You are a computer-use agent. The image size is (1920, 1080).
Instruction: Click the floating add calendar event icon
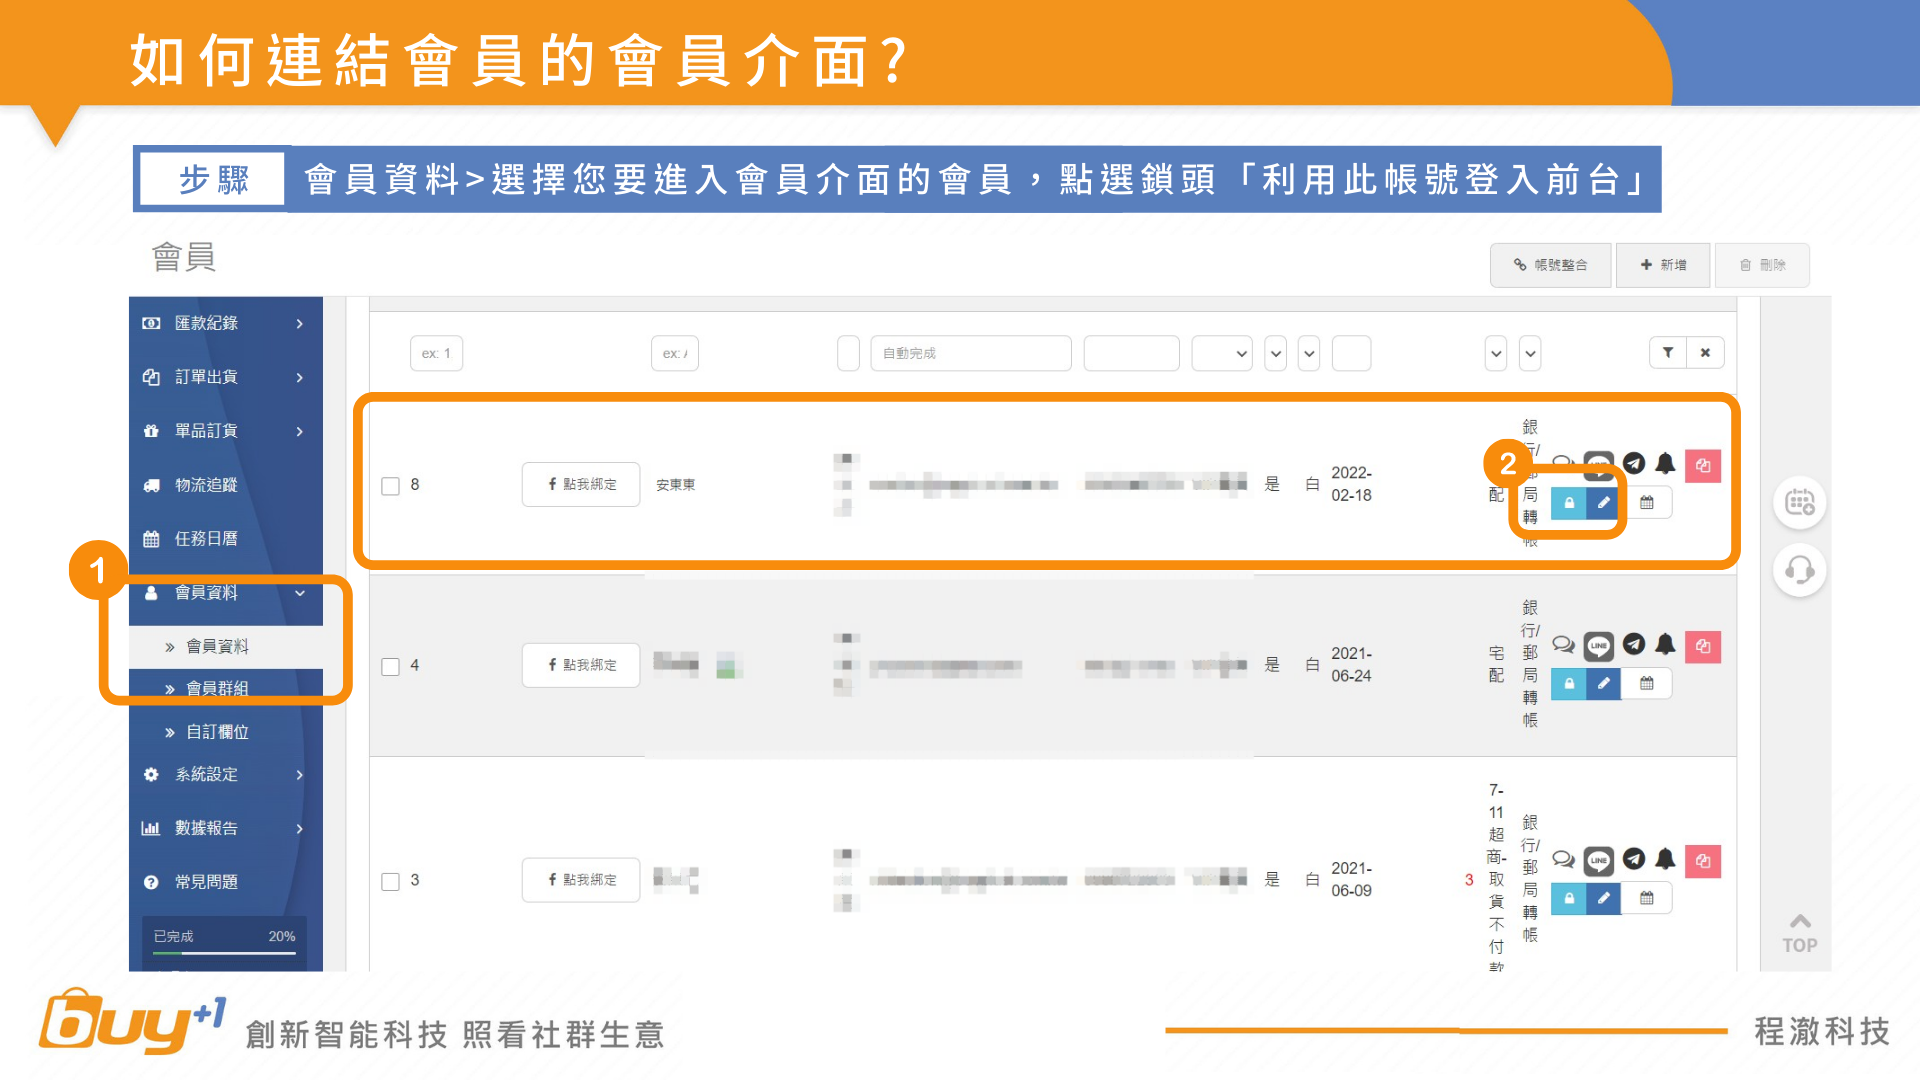[1799, 502]
